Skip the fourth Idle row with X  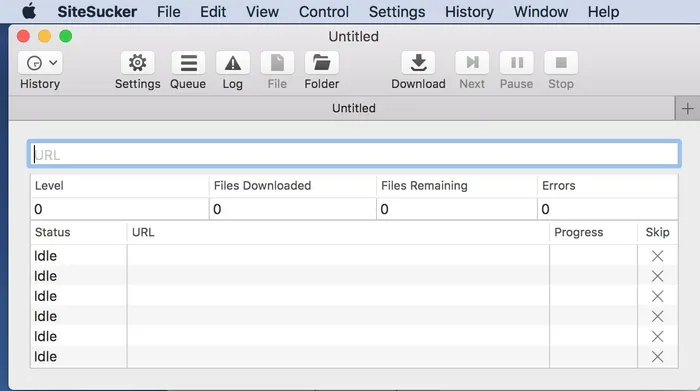[x=657, y=316]
